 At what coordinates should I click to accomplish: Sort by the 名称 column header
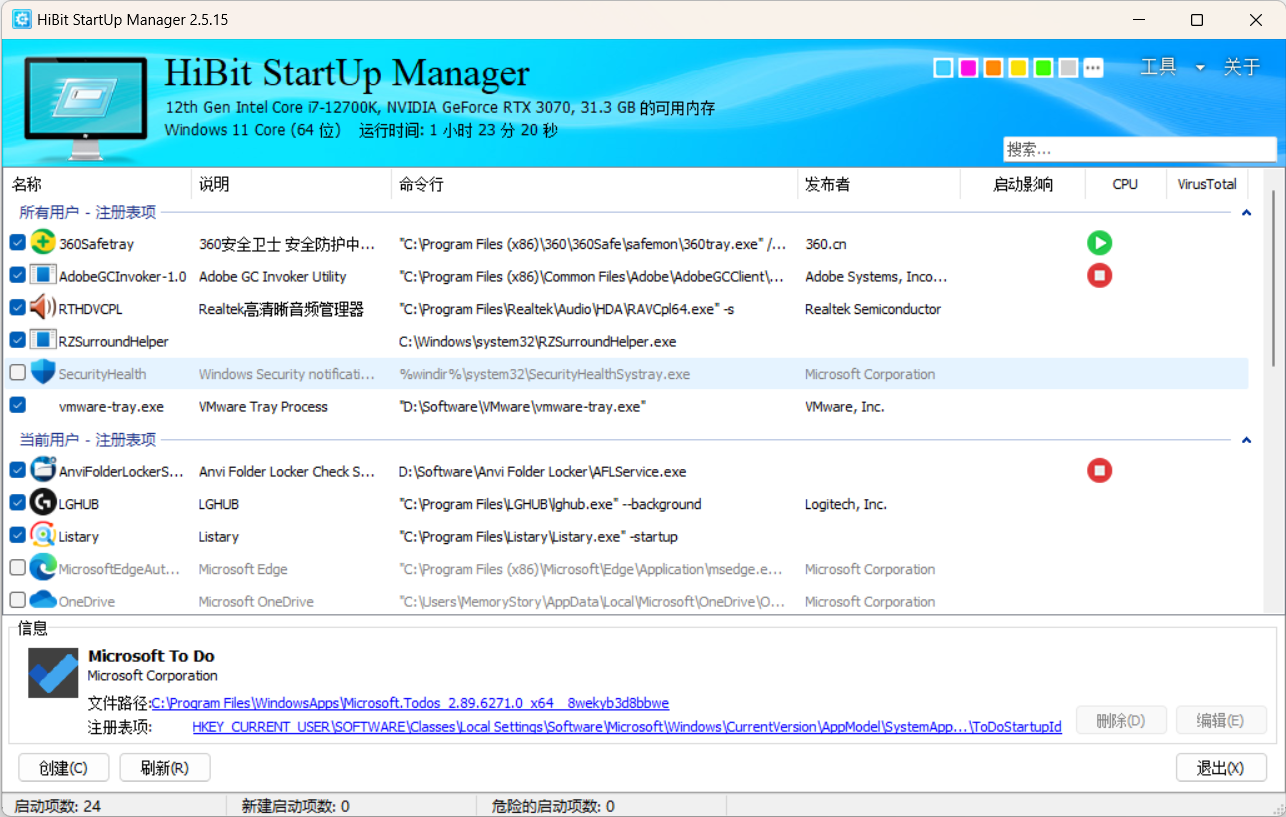click(97, 184)
